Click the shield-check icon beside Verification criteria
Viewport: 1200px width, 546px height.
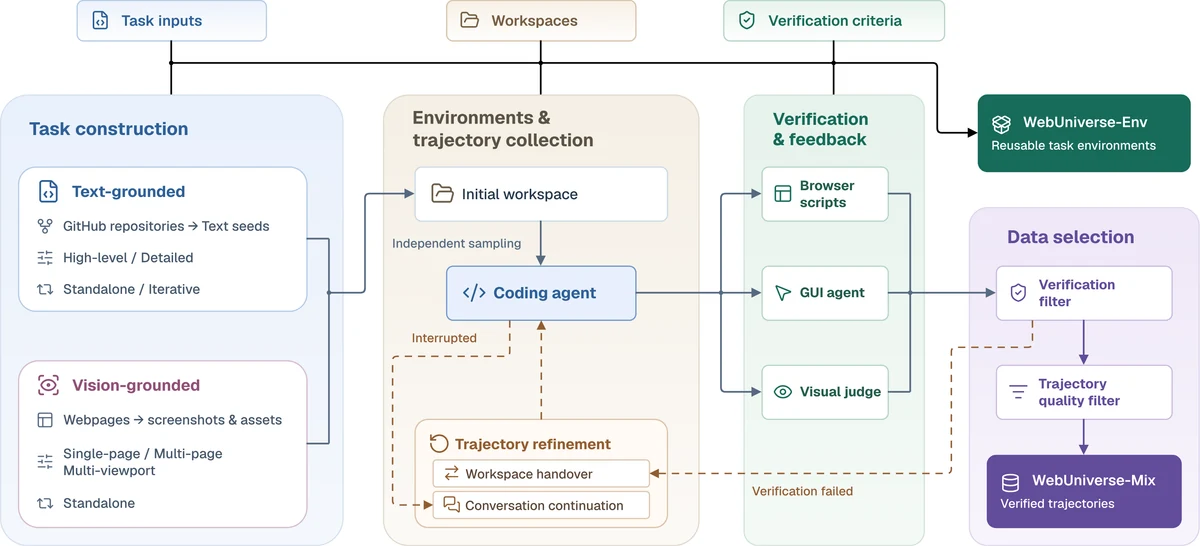(746, 20)
